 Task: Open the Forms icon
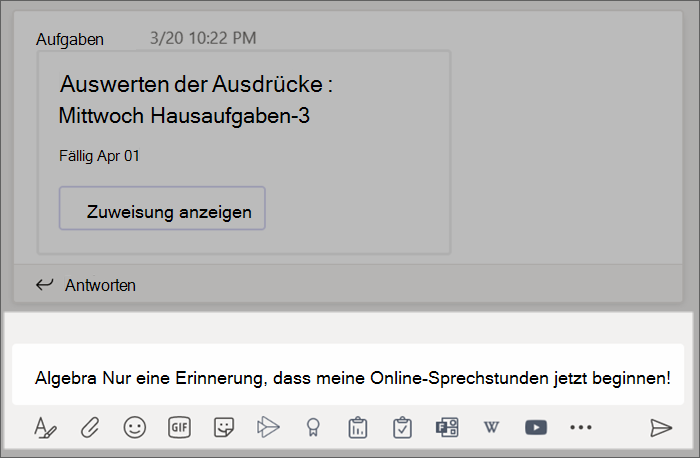447,428
